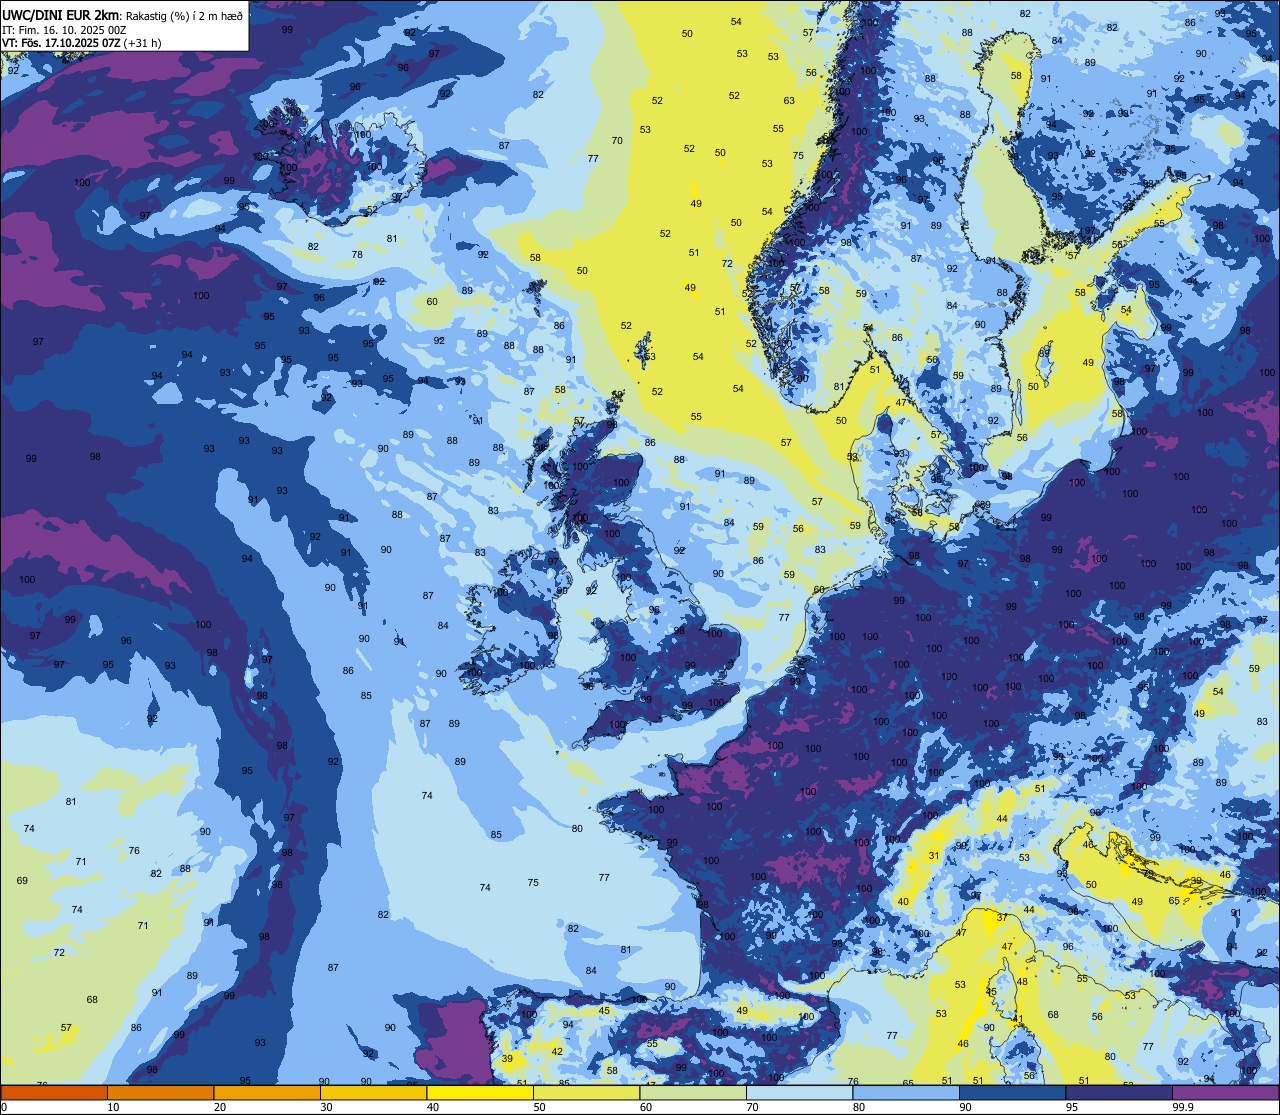Click the humidity value 78 south of Iceland

point(357,254)
